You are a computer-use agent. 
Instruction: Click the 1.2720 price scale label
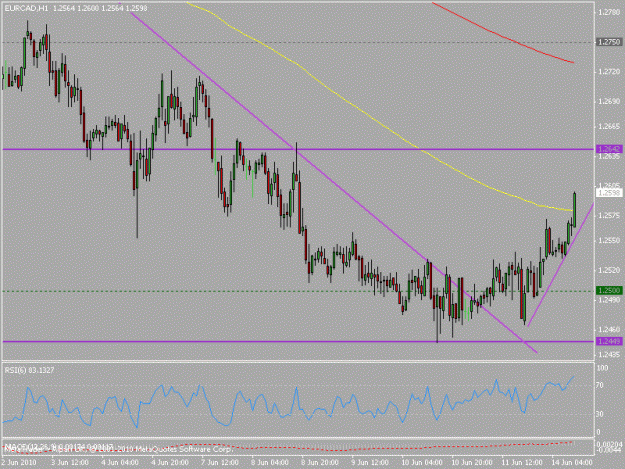click(x=609, y=72)
